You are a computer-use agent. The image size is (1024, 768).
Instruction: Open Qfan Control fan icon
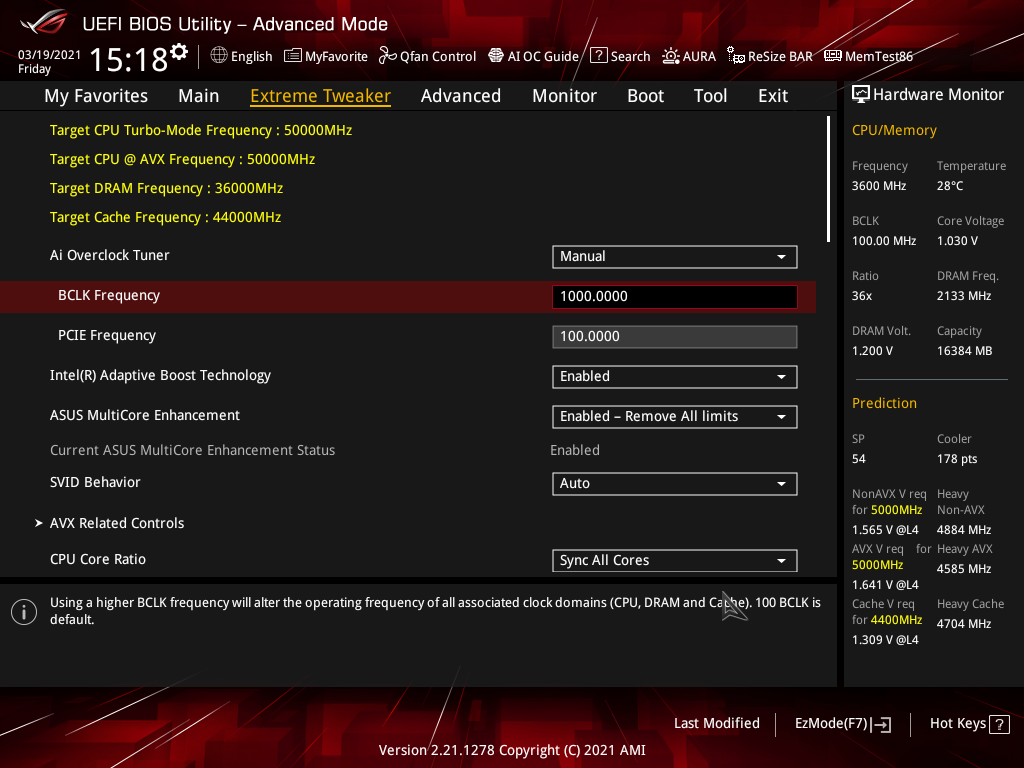point(388,56)
